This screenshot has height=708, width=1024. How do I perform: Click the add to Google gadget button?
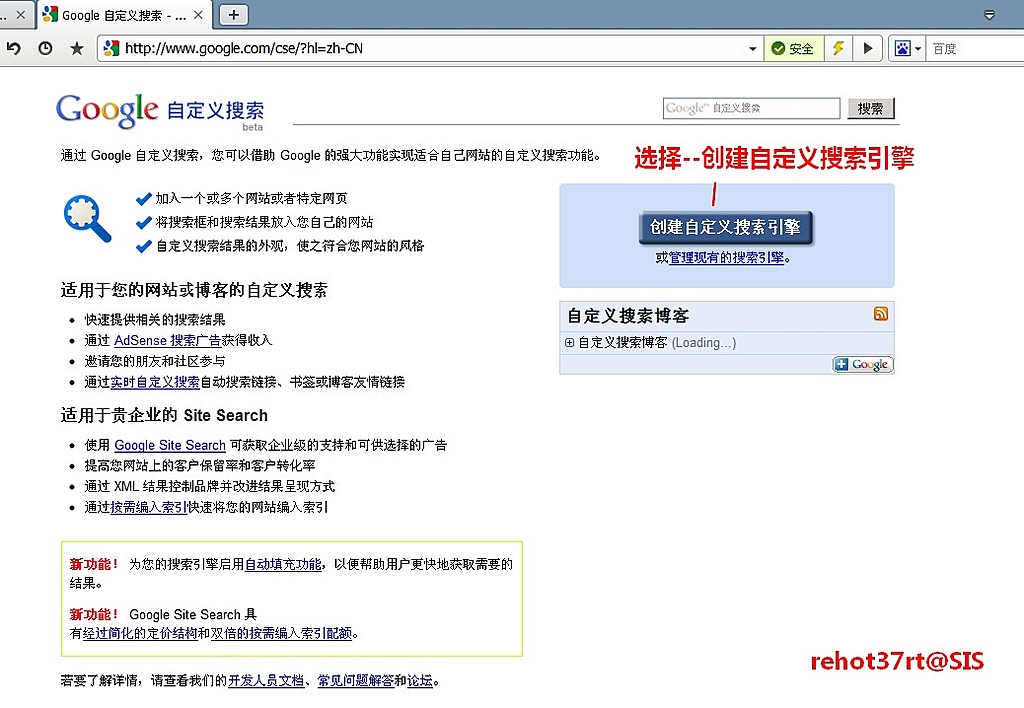click(863, 364)
